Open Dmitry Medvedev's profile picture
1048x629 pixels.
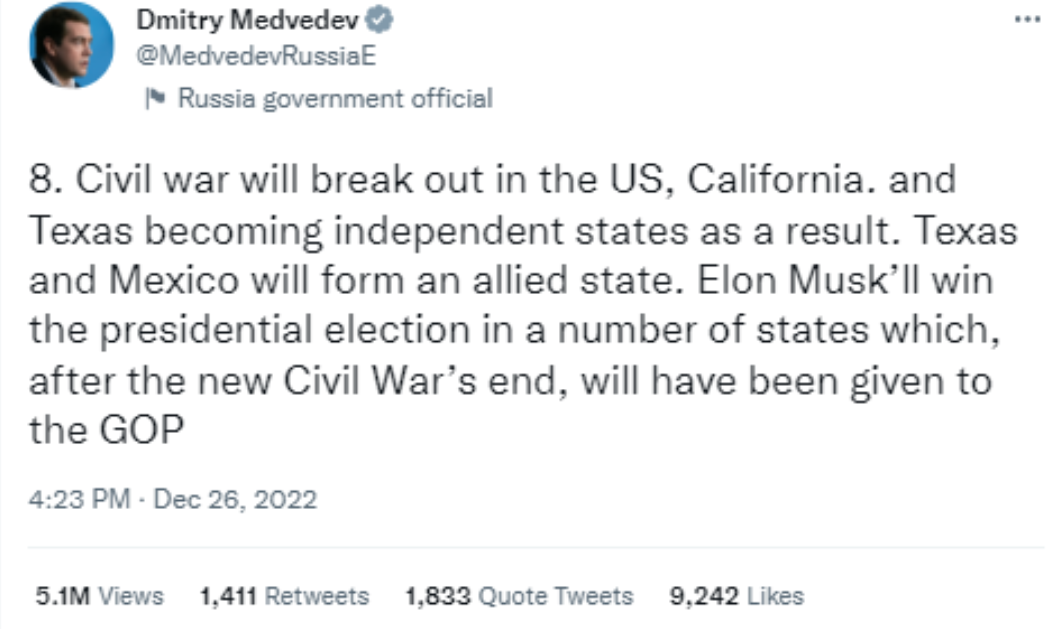pos(71,45)
